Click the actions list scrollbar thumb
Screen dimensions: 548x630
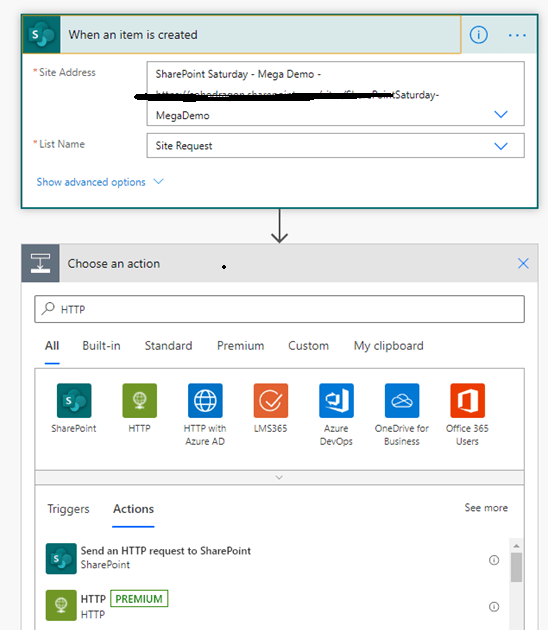tap(516, 567)
